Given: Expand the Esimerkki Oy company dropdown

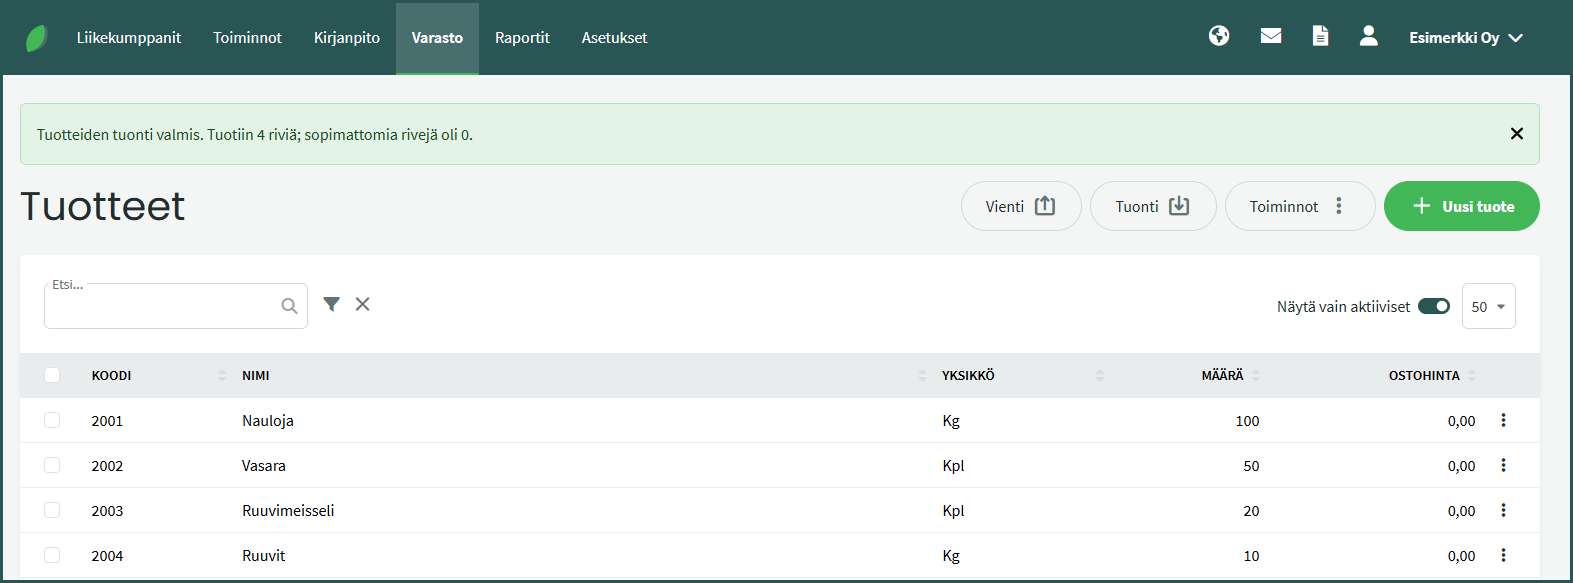Looking at the screenshot, I should point(1465,38).
